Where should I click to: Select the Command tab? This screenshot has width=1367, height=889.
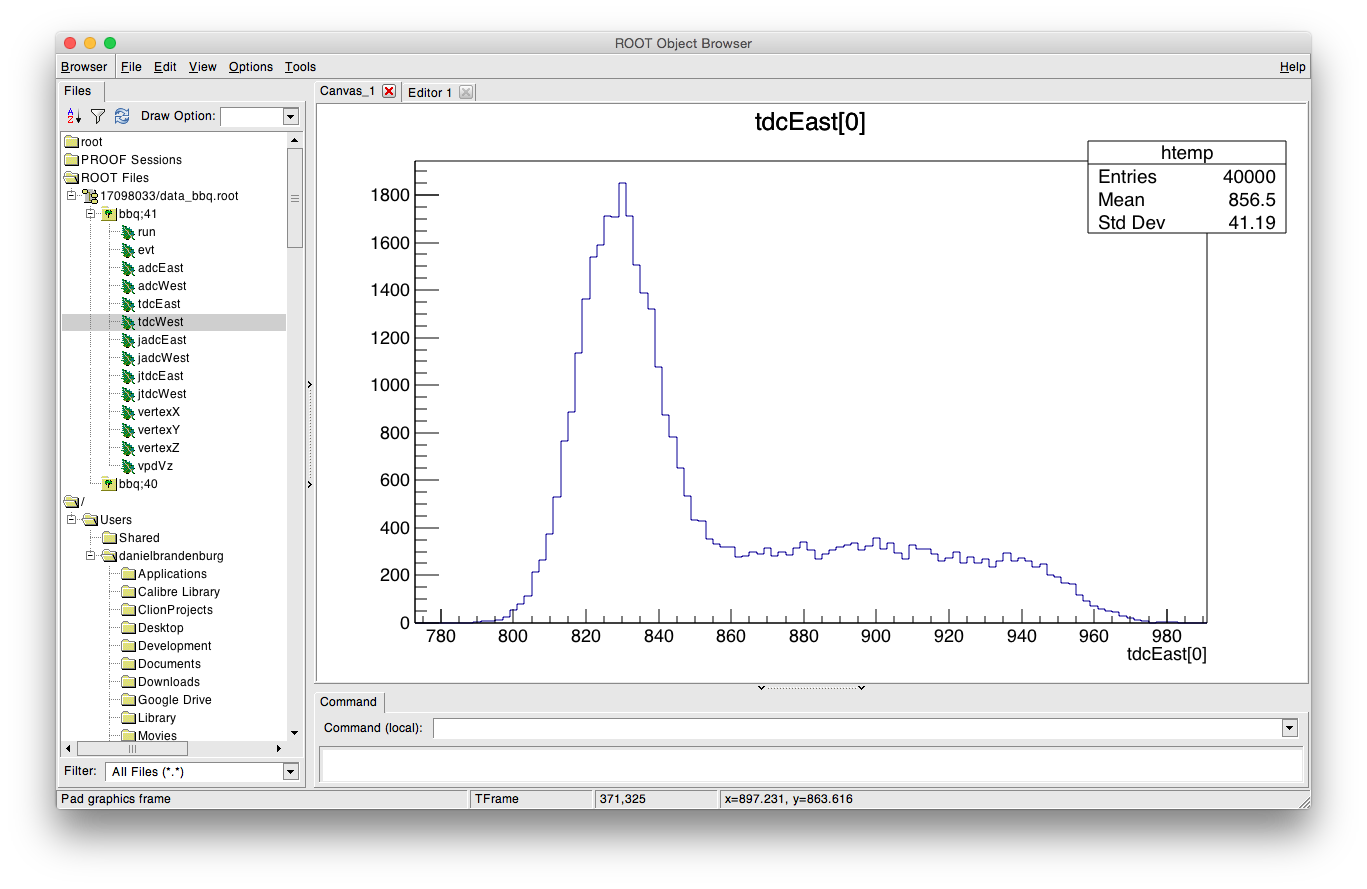pos(348,702)
